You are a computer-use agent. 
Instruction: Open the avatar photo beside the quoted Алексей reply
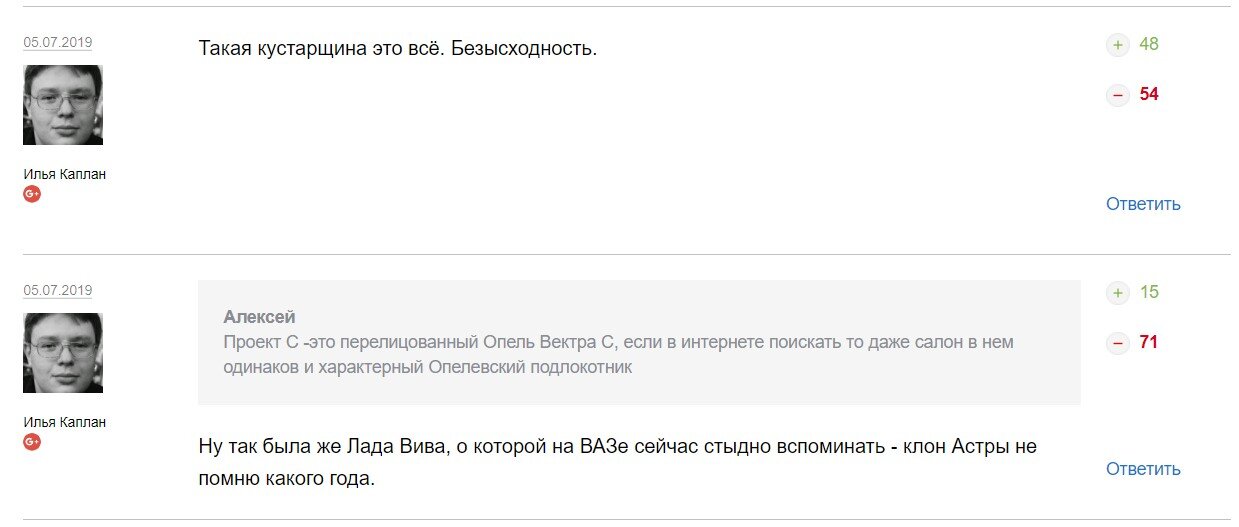(63, 353)
